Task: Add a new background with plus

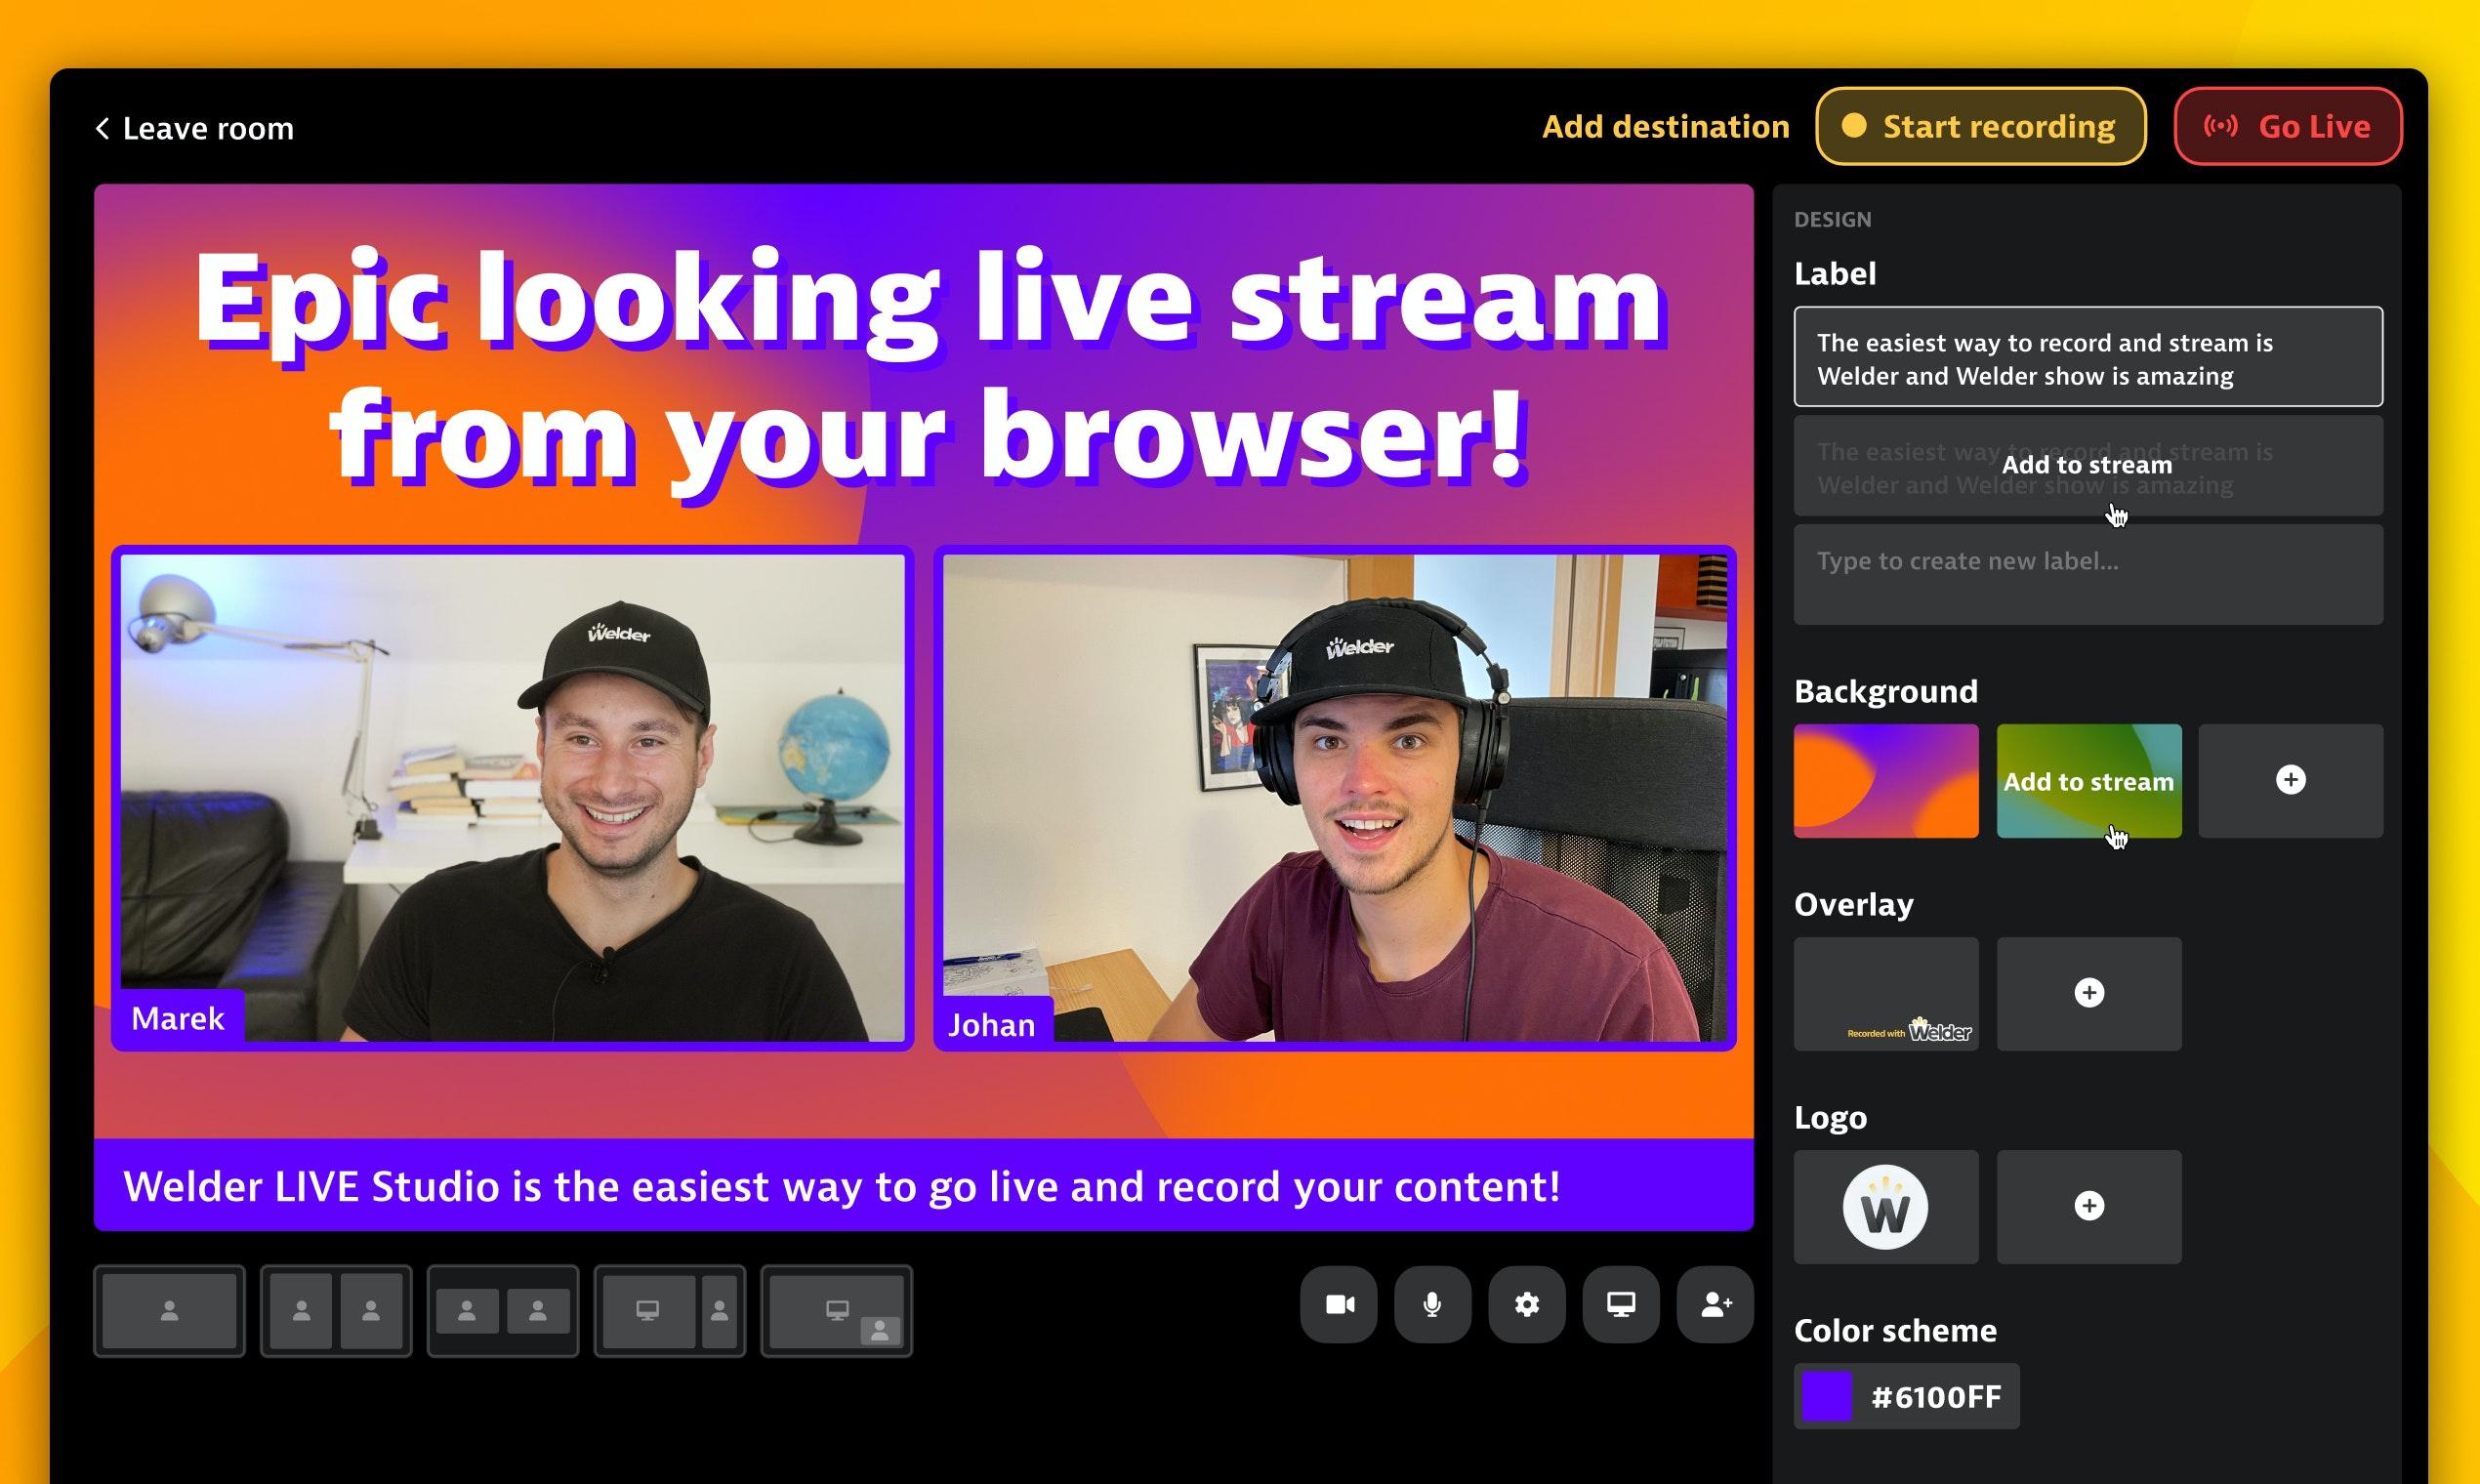Action: click(2291, 781)
